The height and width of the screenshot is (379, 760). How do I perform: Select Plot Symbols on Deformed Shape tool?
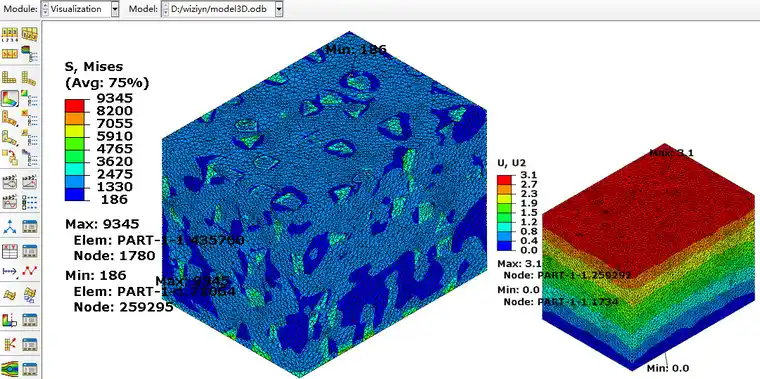click(10, 119)
